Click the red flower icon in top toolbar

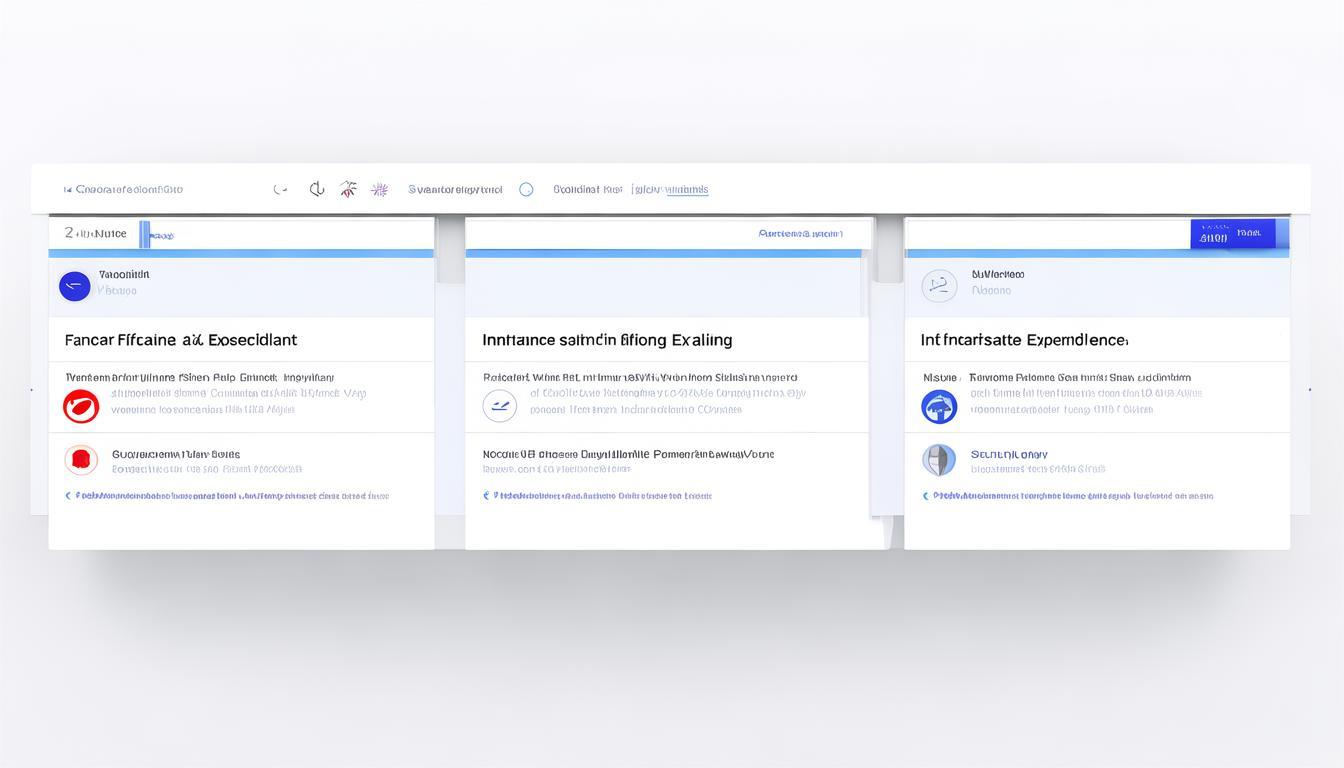pyautogui.click(x=348, y=189)
